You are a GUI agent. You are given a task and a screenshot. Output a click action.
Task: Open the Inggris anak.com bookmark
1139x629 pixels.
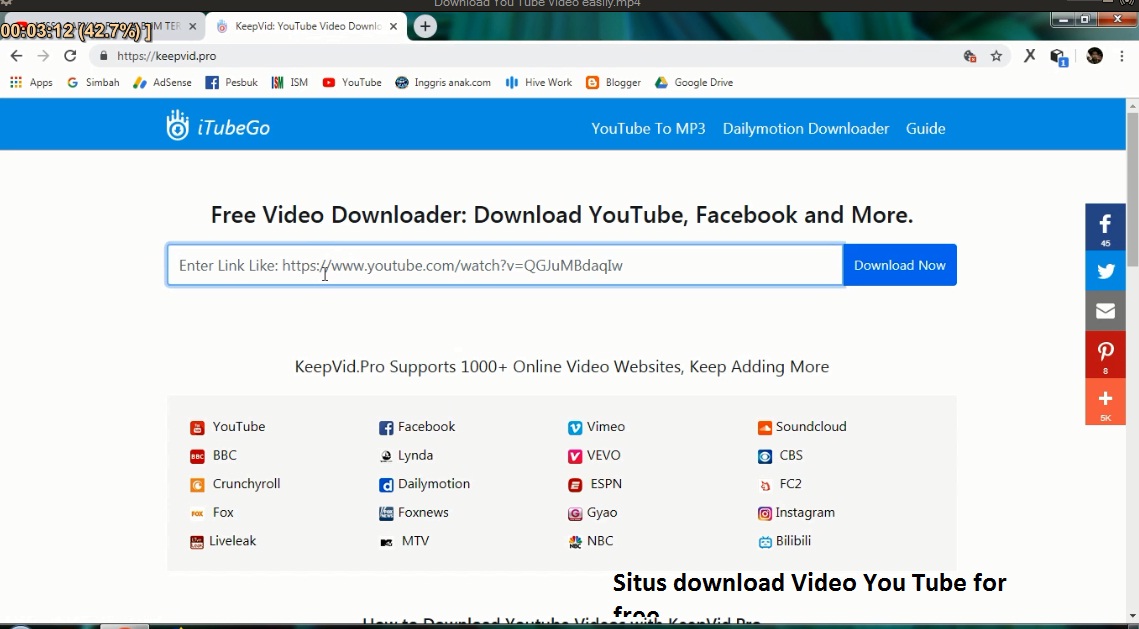point(443,83)
